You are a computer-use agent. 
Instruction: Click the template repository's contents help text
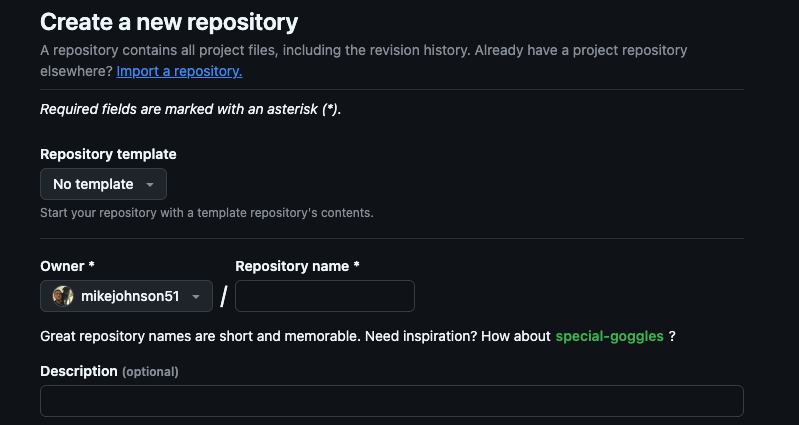(207, 212)
